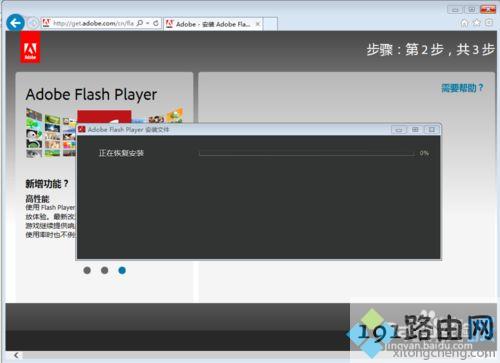Open a new blank browser tab
This screenshot has height=363, width=500.
click(x=270, y=24)
